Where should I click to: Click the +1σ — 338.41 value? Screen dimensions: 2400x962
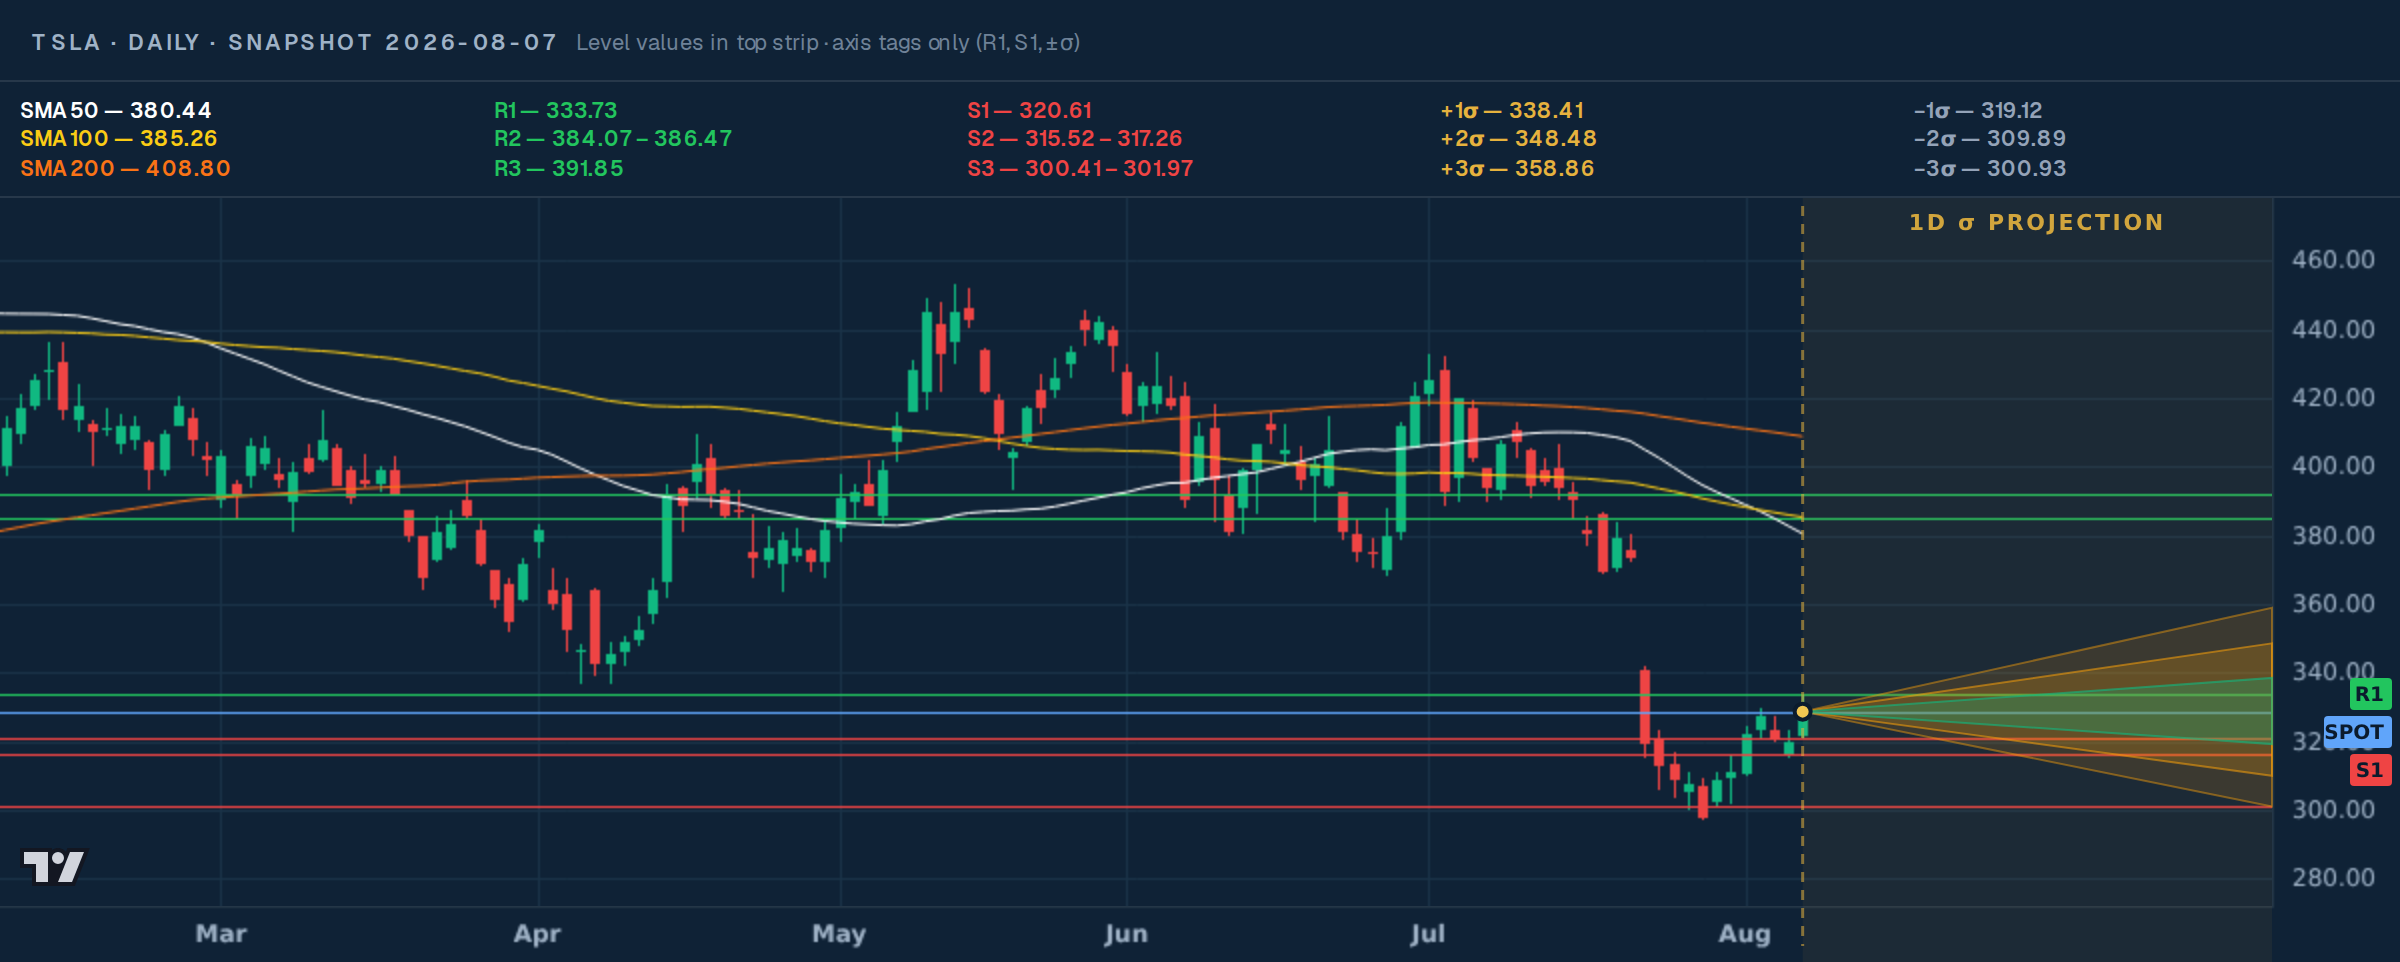coord(1512,110)
